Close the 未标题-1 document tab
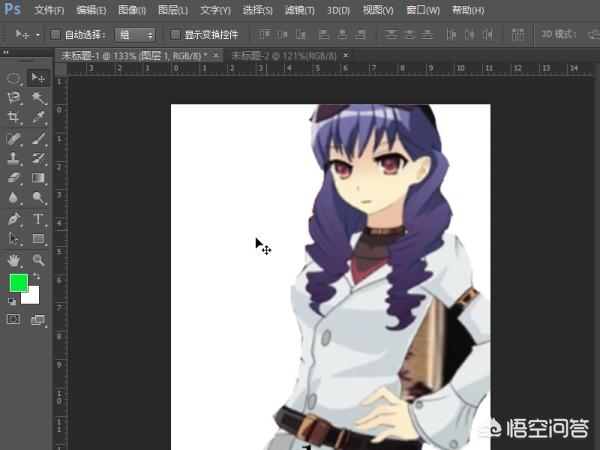Viewport: 600px width, 450px height. (216, 56)
